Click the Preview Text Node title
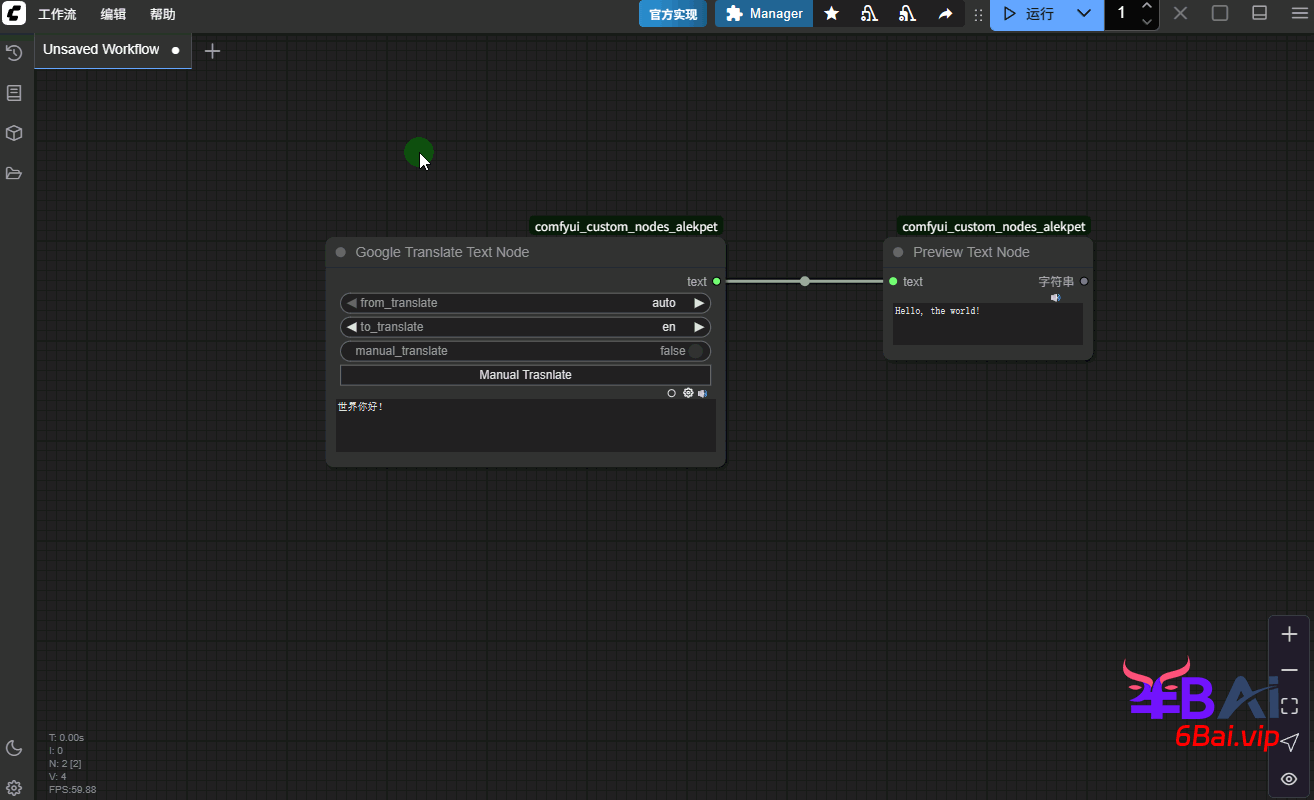 pos(971,252)
